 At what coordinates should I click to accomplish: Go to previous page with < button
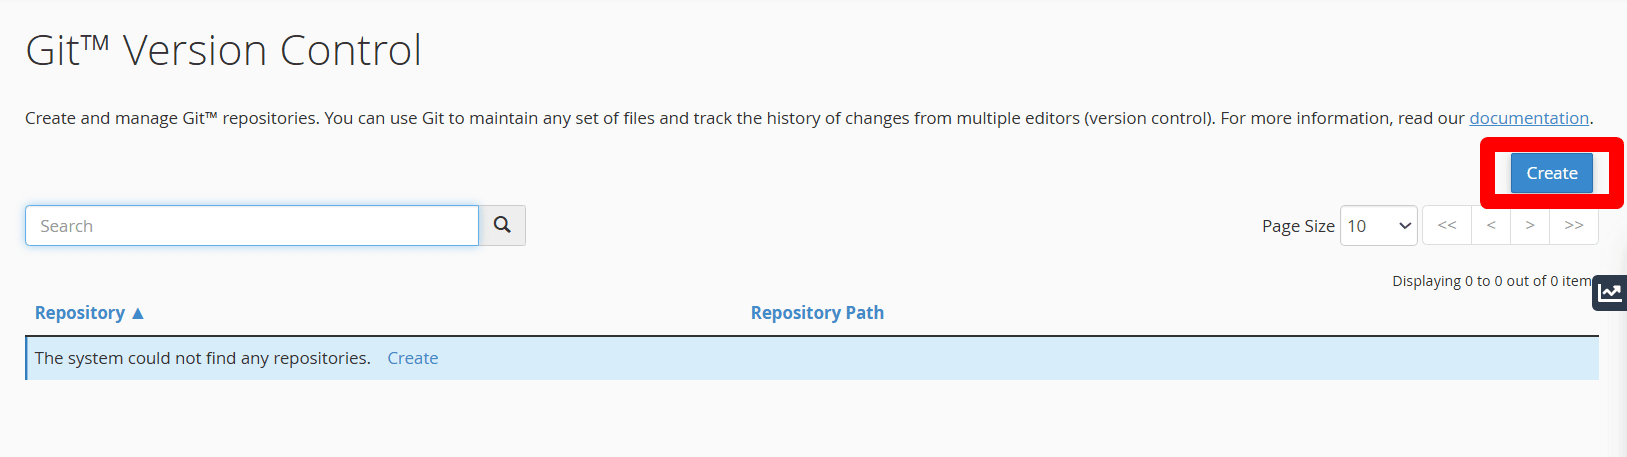coord(1491,226)
